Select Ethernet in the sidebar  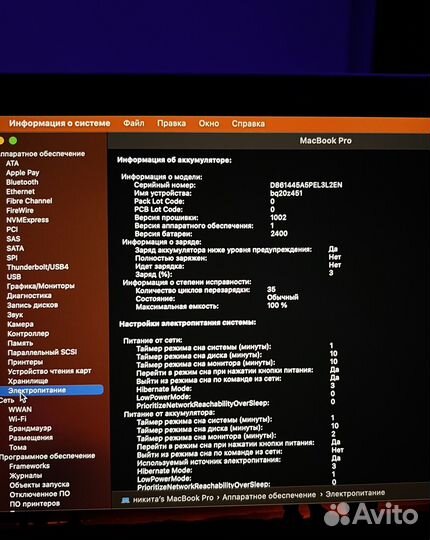[20, 192]
